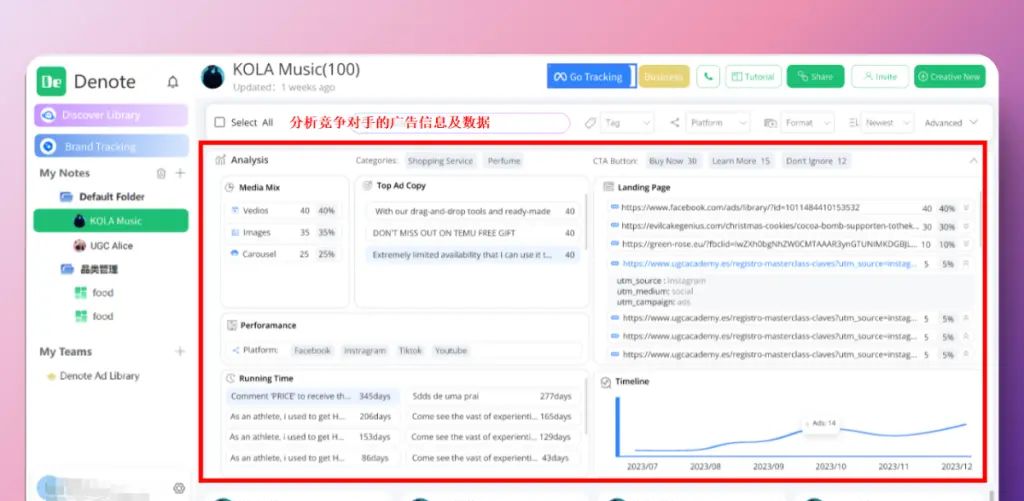Open Brand Tracking section
The width and height of the screenshot is (1024, 501).
point(111,146)
